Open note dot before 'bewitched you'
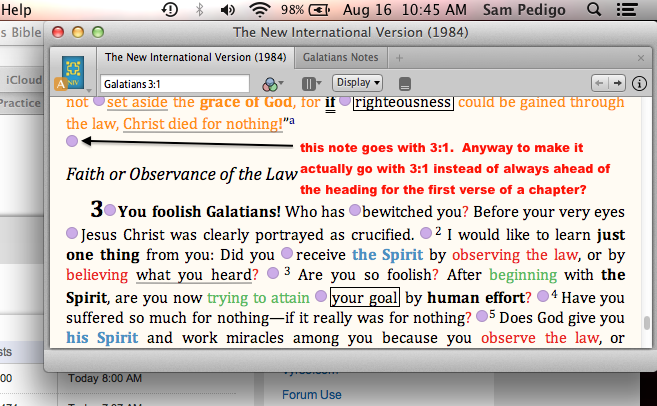 [x=354, y=210]
